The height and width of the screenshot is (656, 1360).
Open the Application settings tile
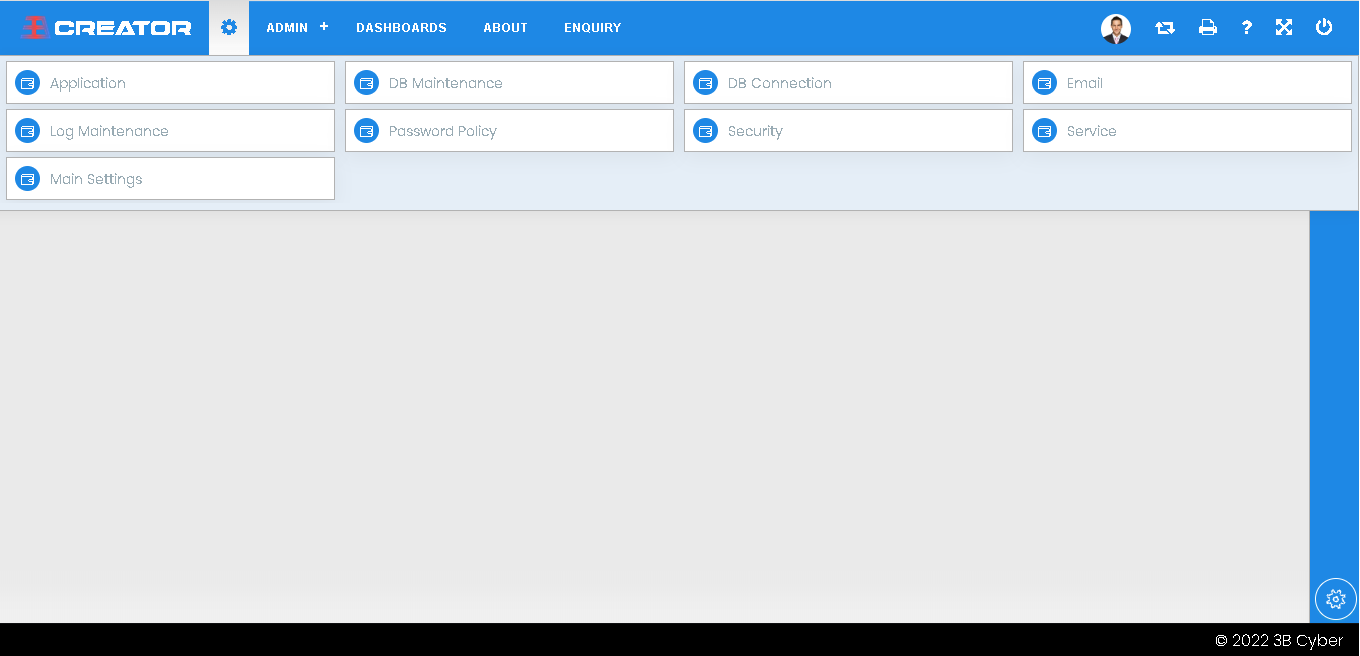click(170, 83)
